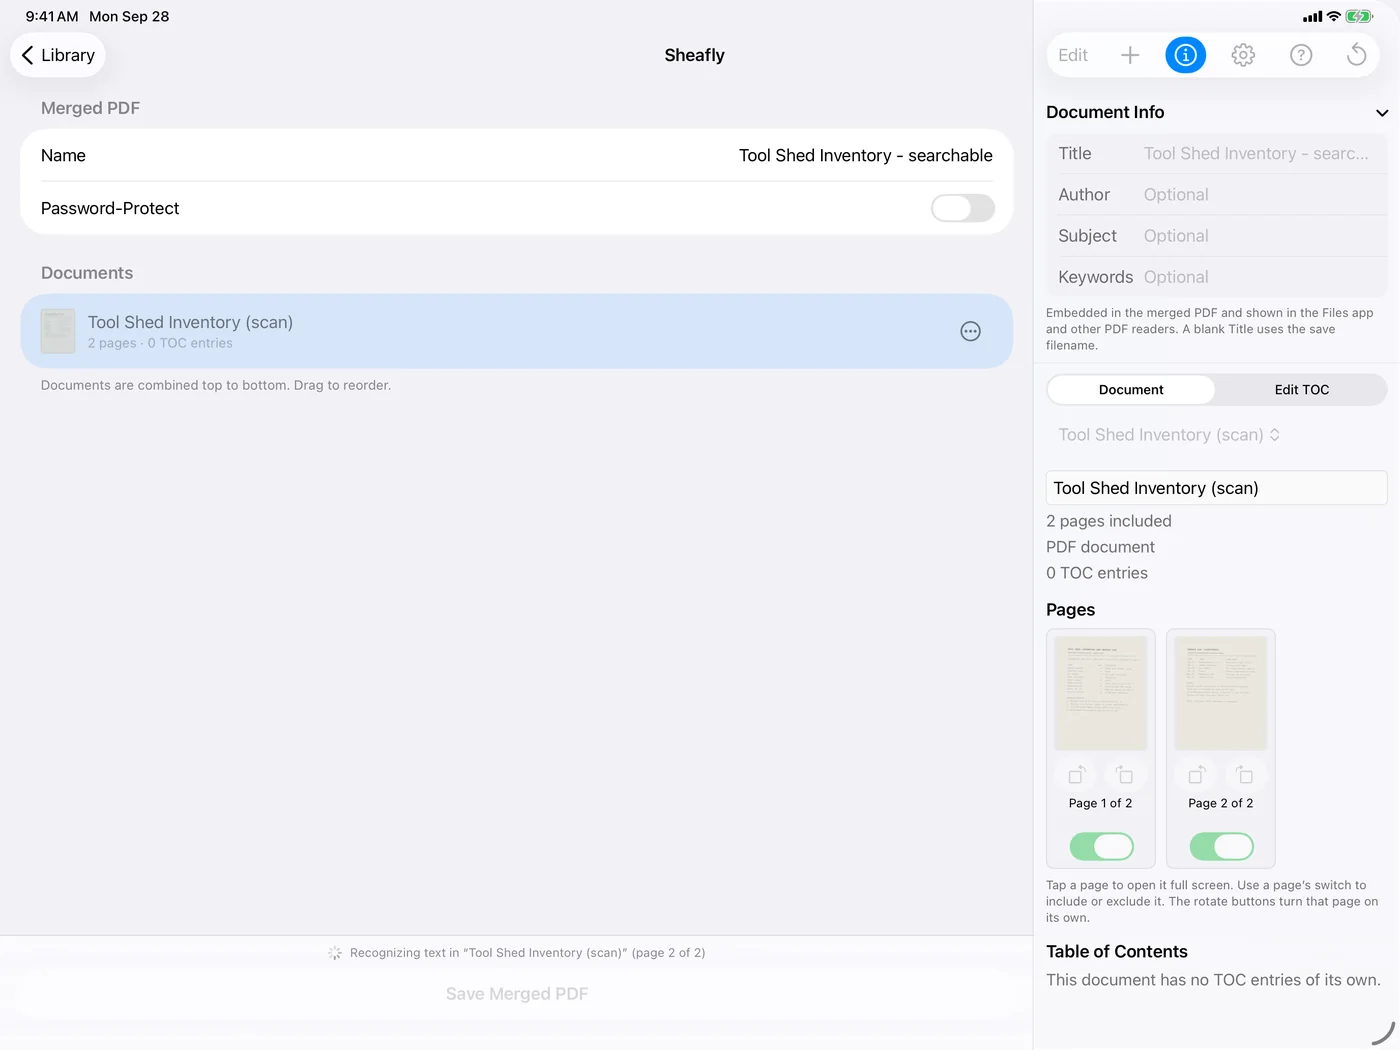Rotate Page 1 of 2 counterclockwise

pyautogui.click(x=1077, y=775)
